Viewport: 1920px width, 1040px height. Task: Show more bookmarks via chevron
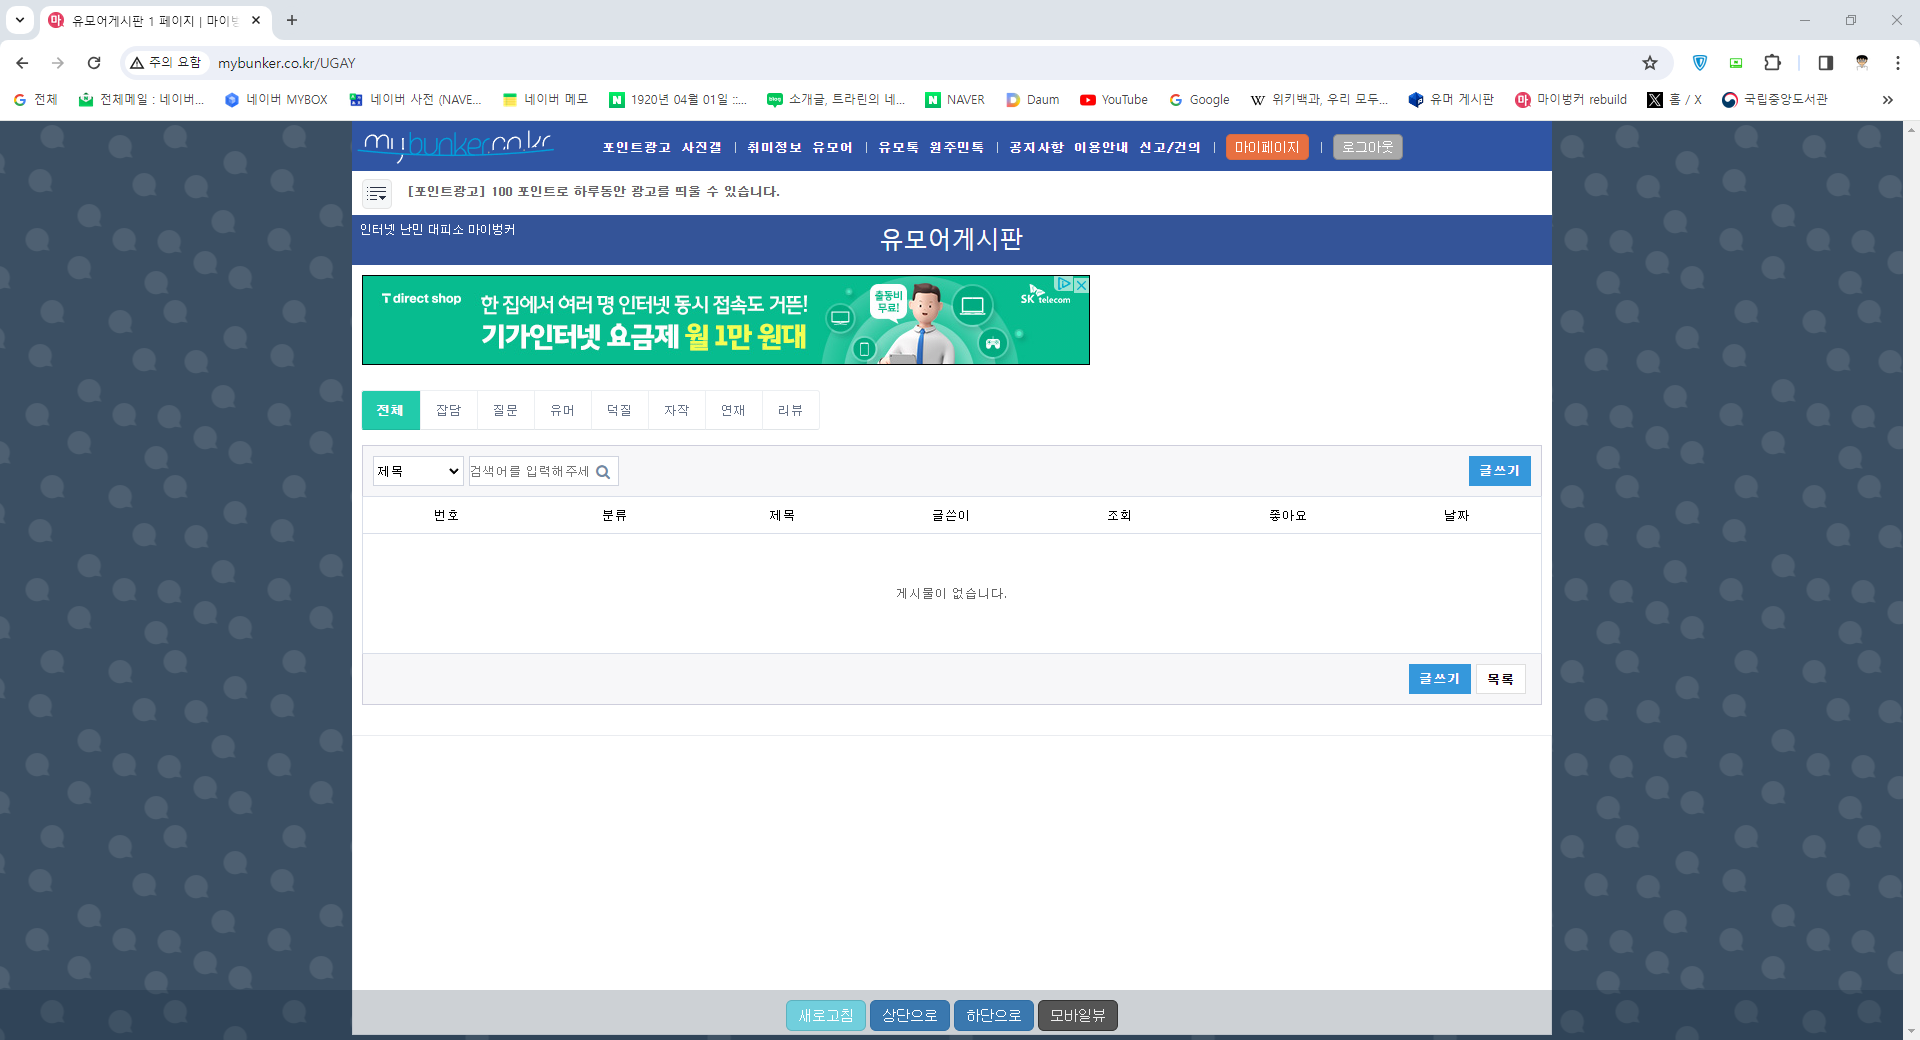coord(1887,100)
